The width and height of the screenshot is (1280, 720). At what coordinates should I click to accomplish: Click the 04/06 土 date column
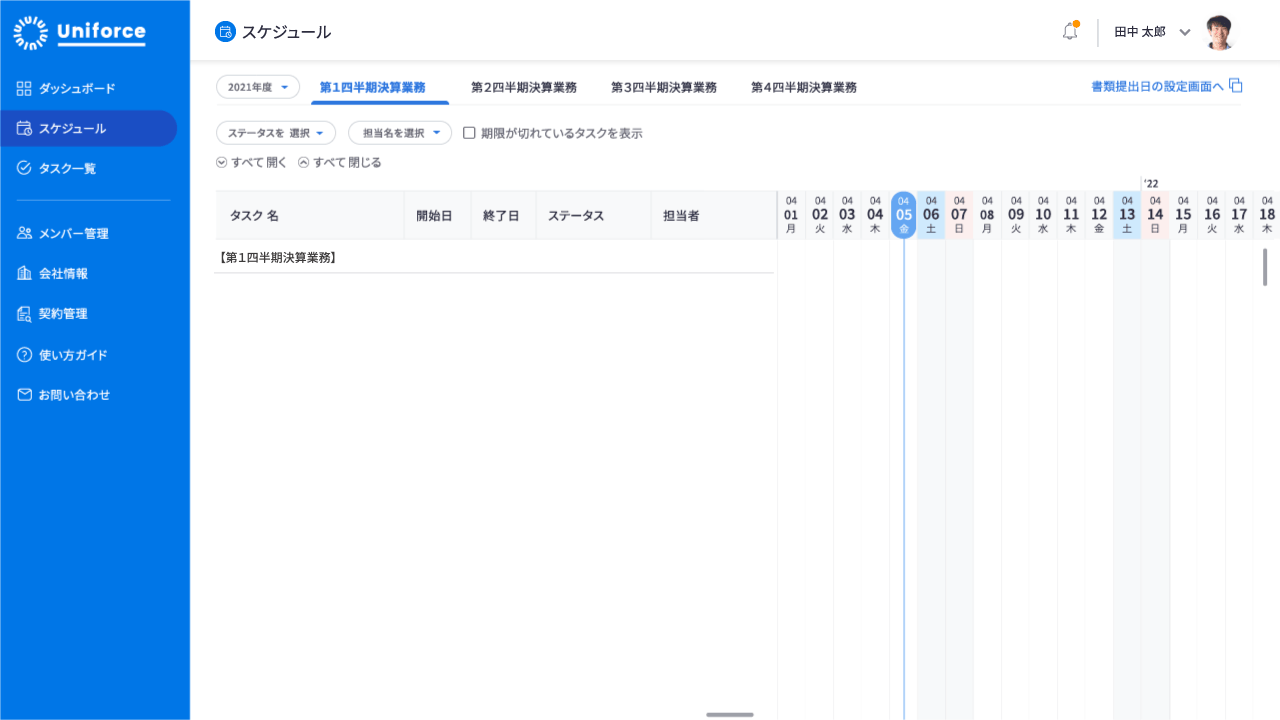[x=931, y=214]
